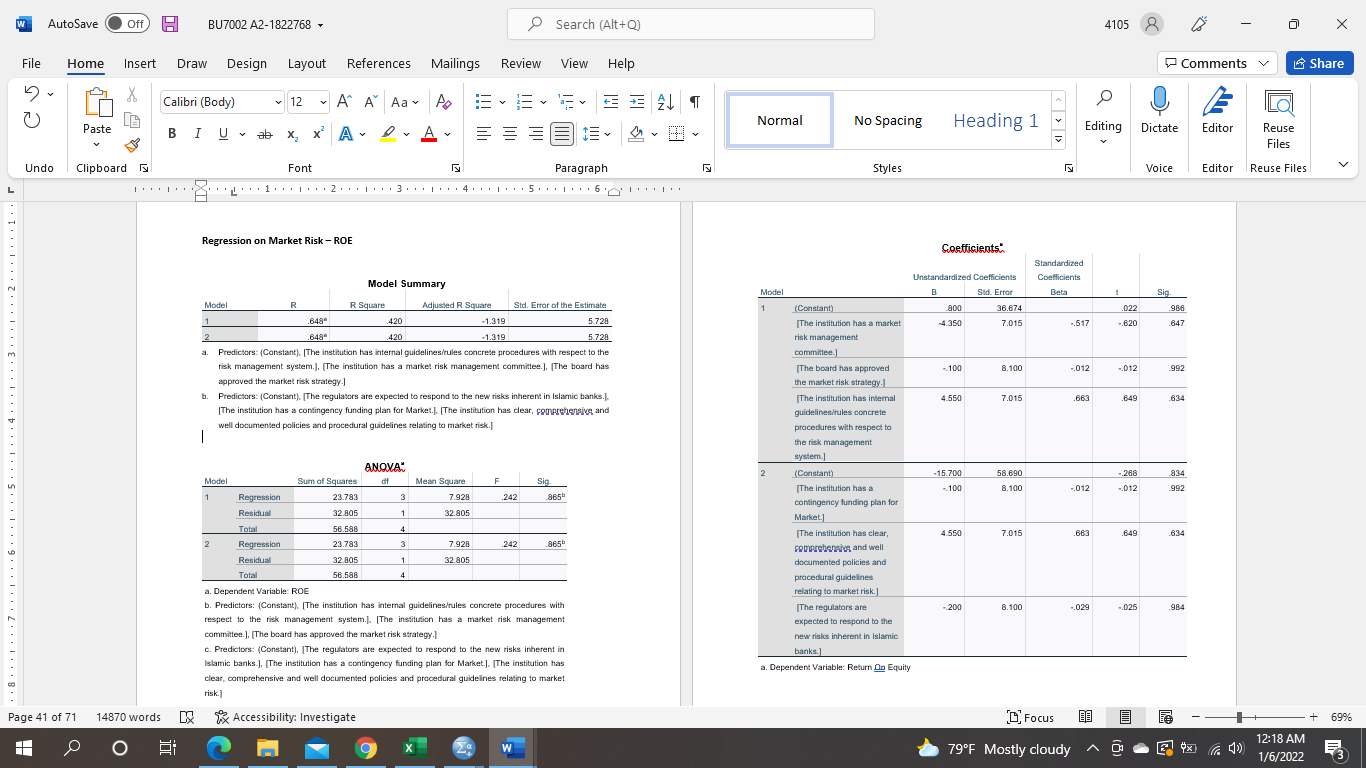This screenshot has width=1366, height=768.
Task: Switch to Read Mode view icon
Action: click(x=1086, y=717)
